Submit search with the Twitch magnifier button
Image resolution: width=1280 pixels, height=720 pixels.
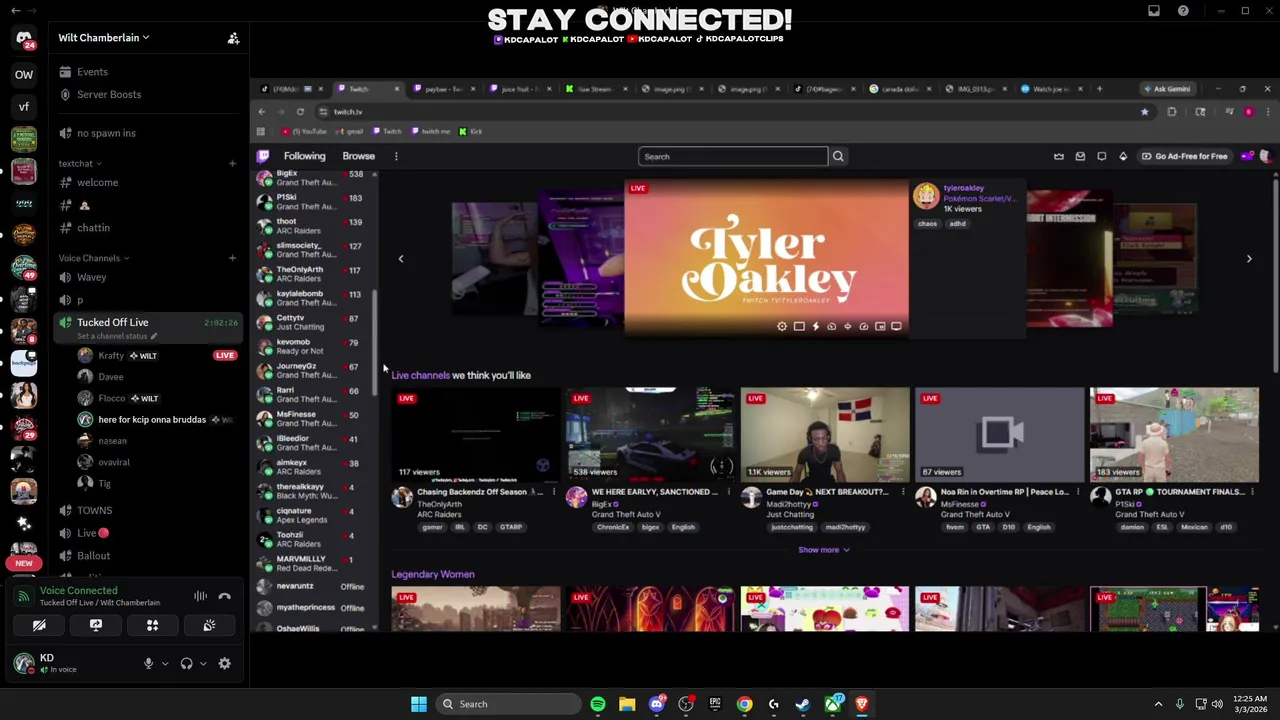[838, 156]
